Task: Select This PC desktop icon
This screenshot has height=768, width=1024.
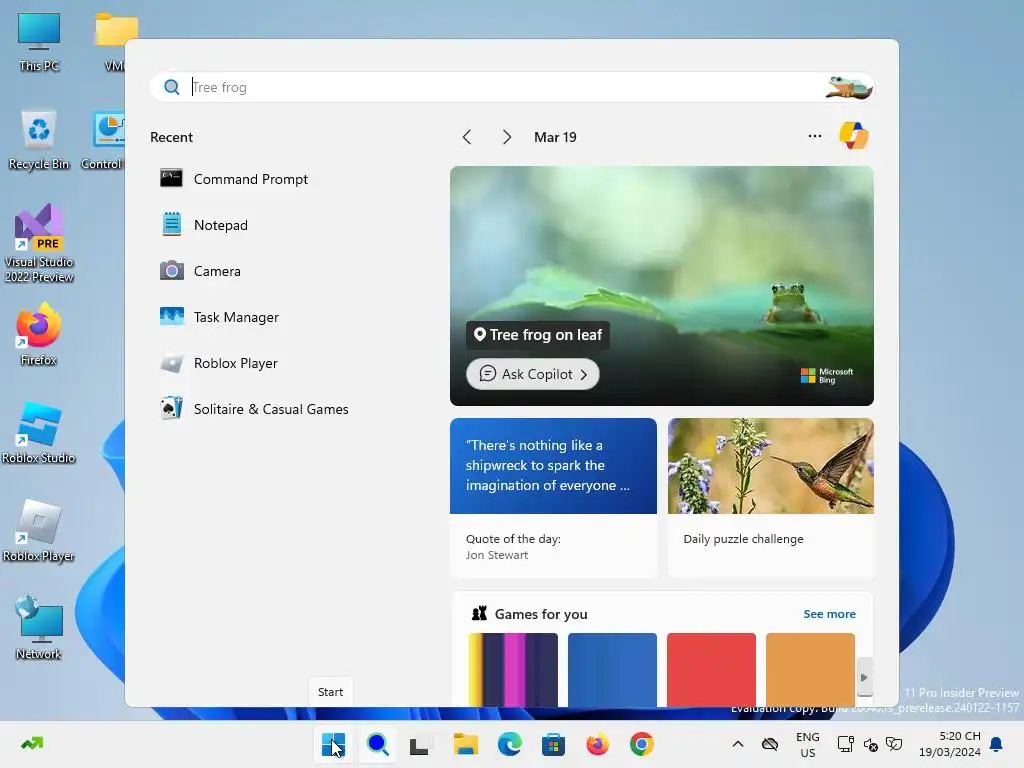Action: click(39, 42)
